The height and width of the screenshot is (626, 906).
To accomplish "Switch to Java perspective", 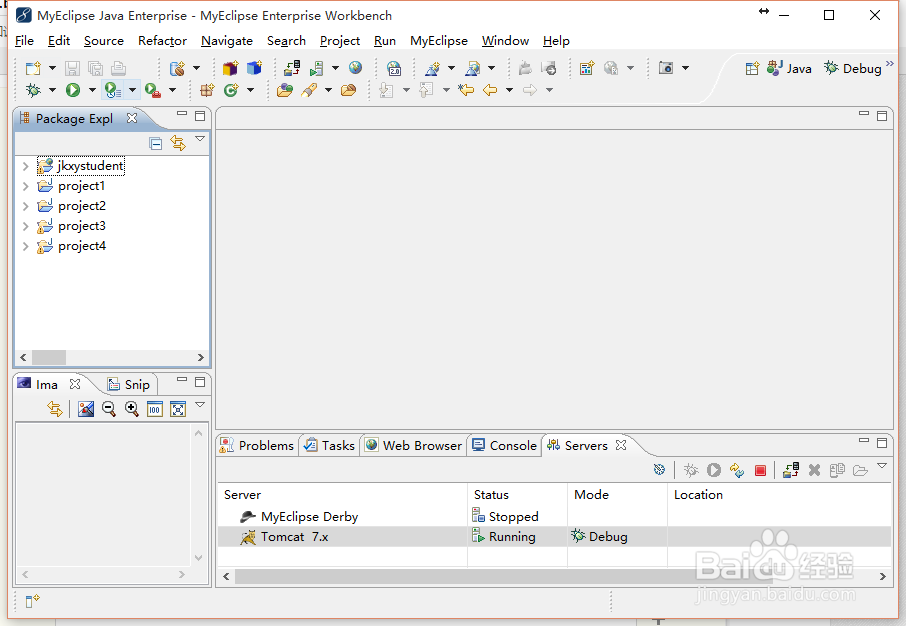I will (x=789, y=68).
